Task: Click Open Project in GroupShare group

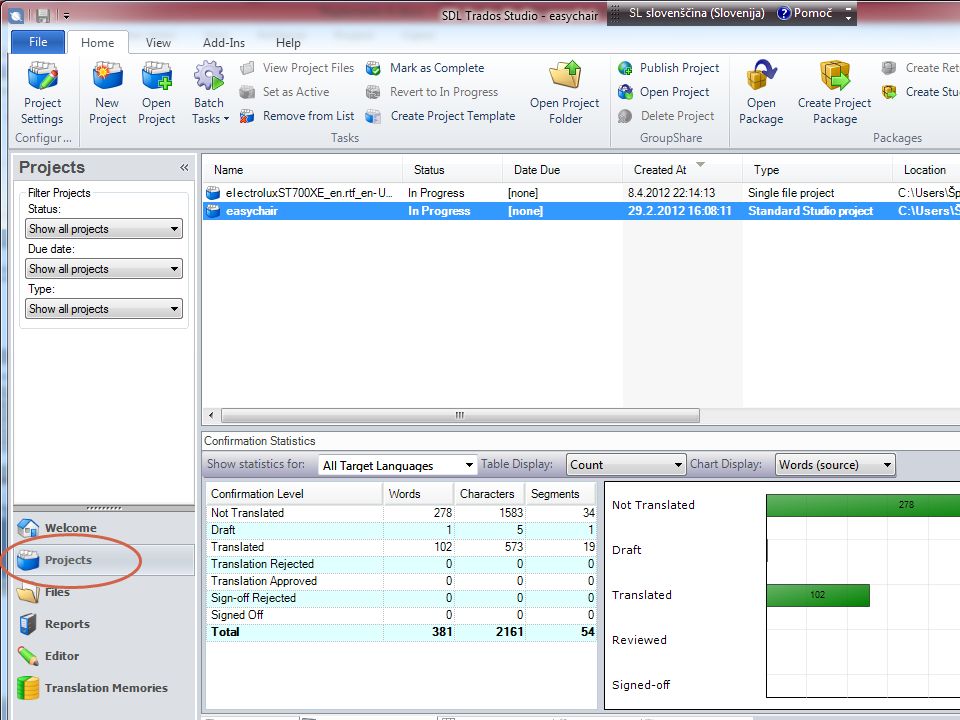Action: (x=664, y=92)
